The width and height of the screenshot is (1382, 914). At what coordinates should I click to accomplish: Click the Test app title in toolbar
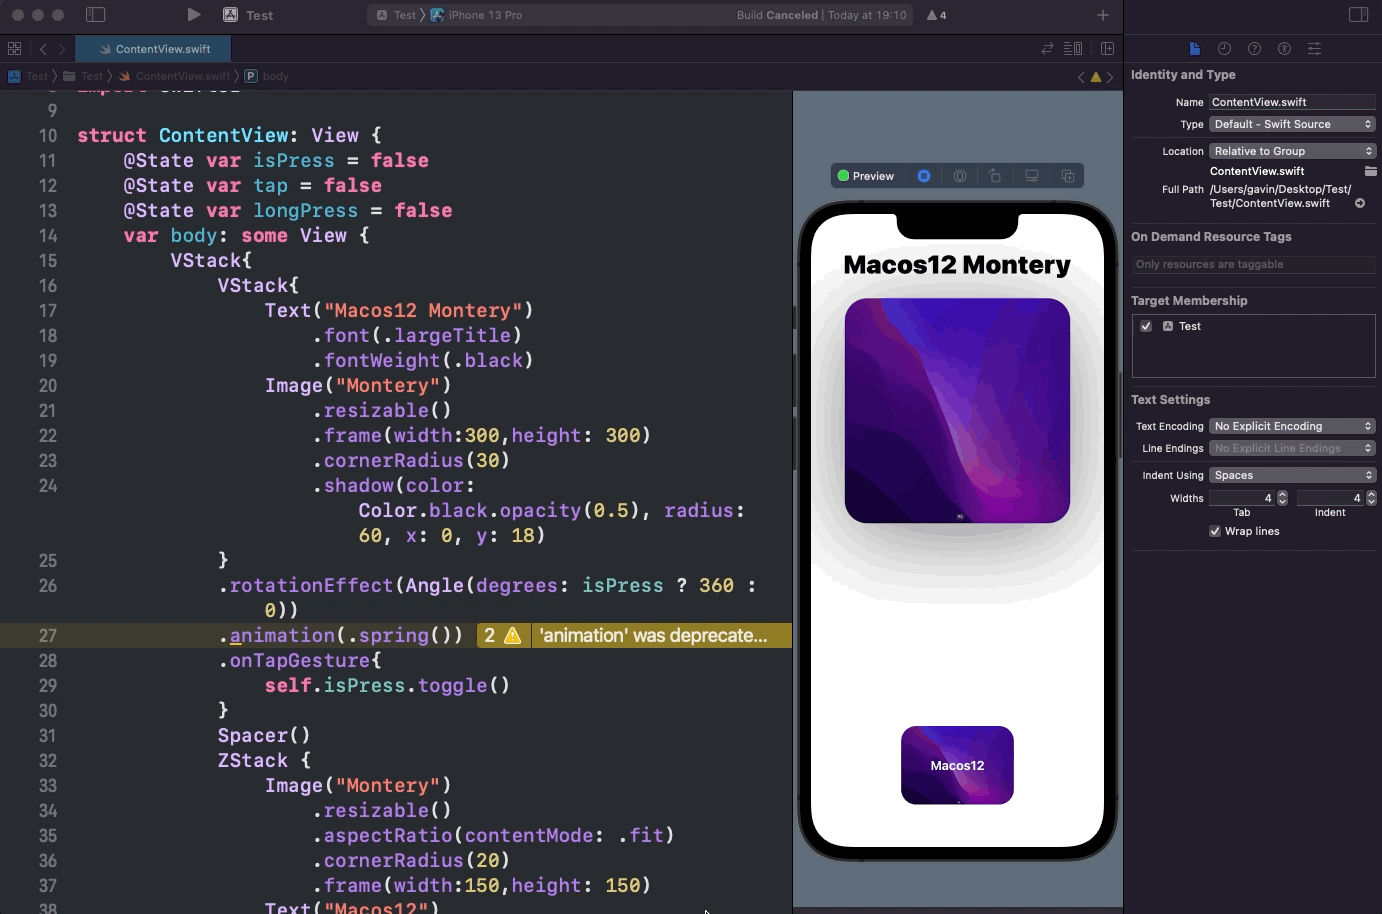tap(259, 15)
